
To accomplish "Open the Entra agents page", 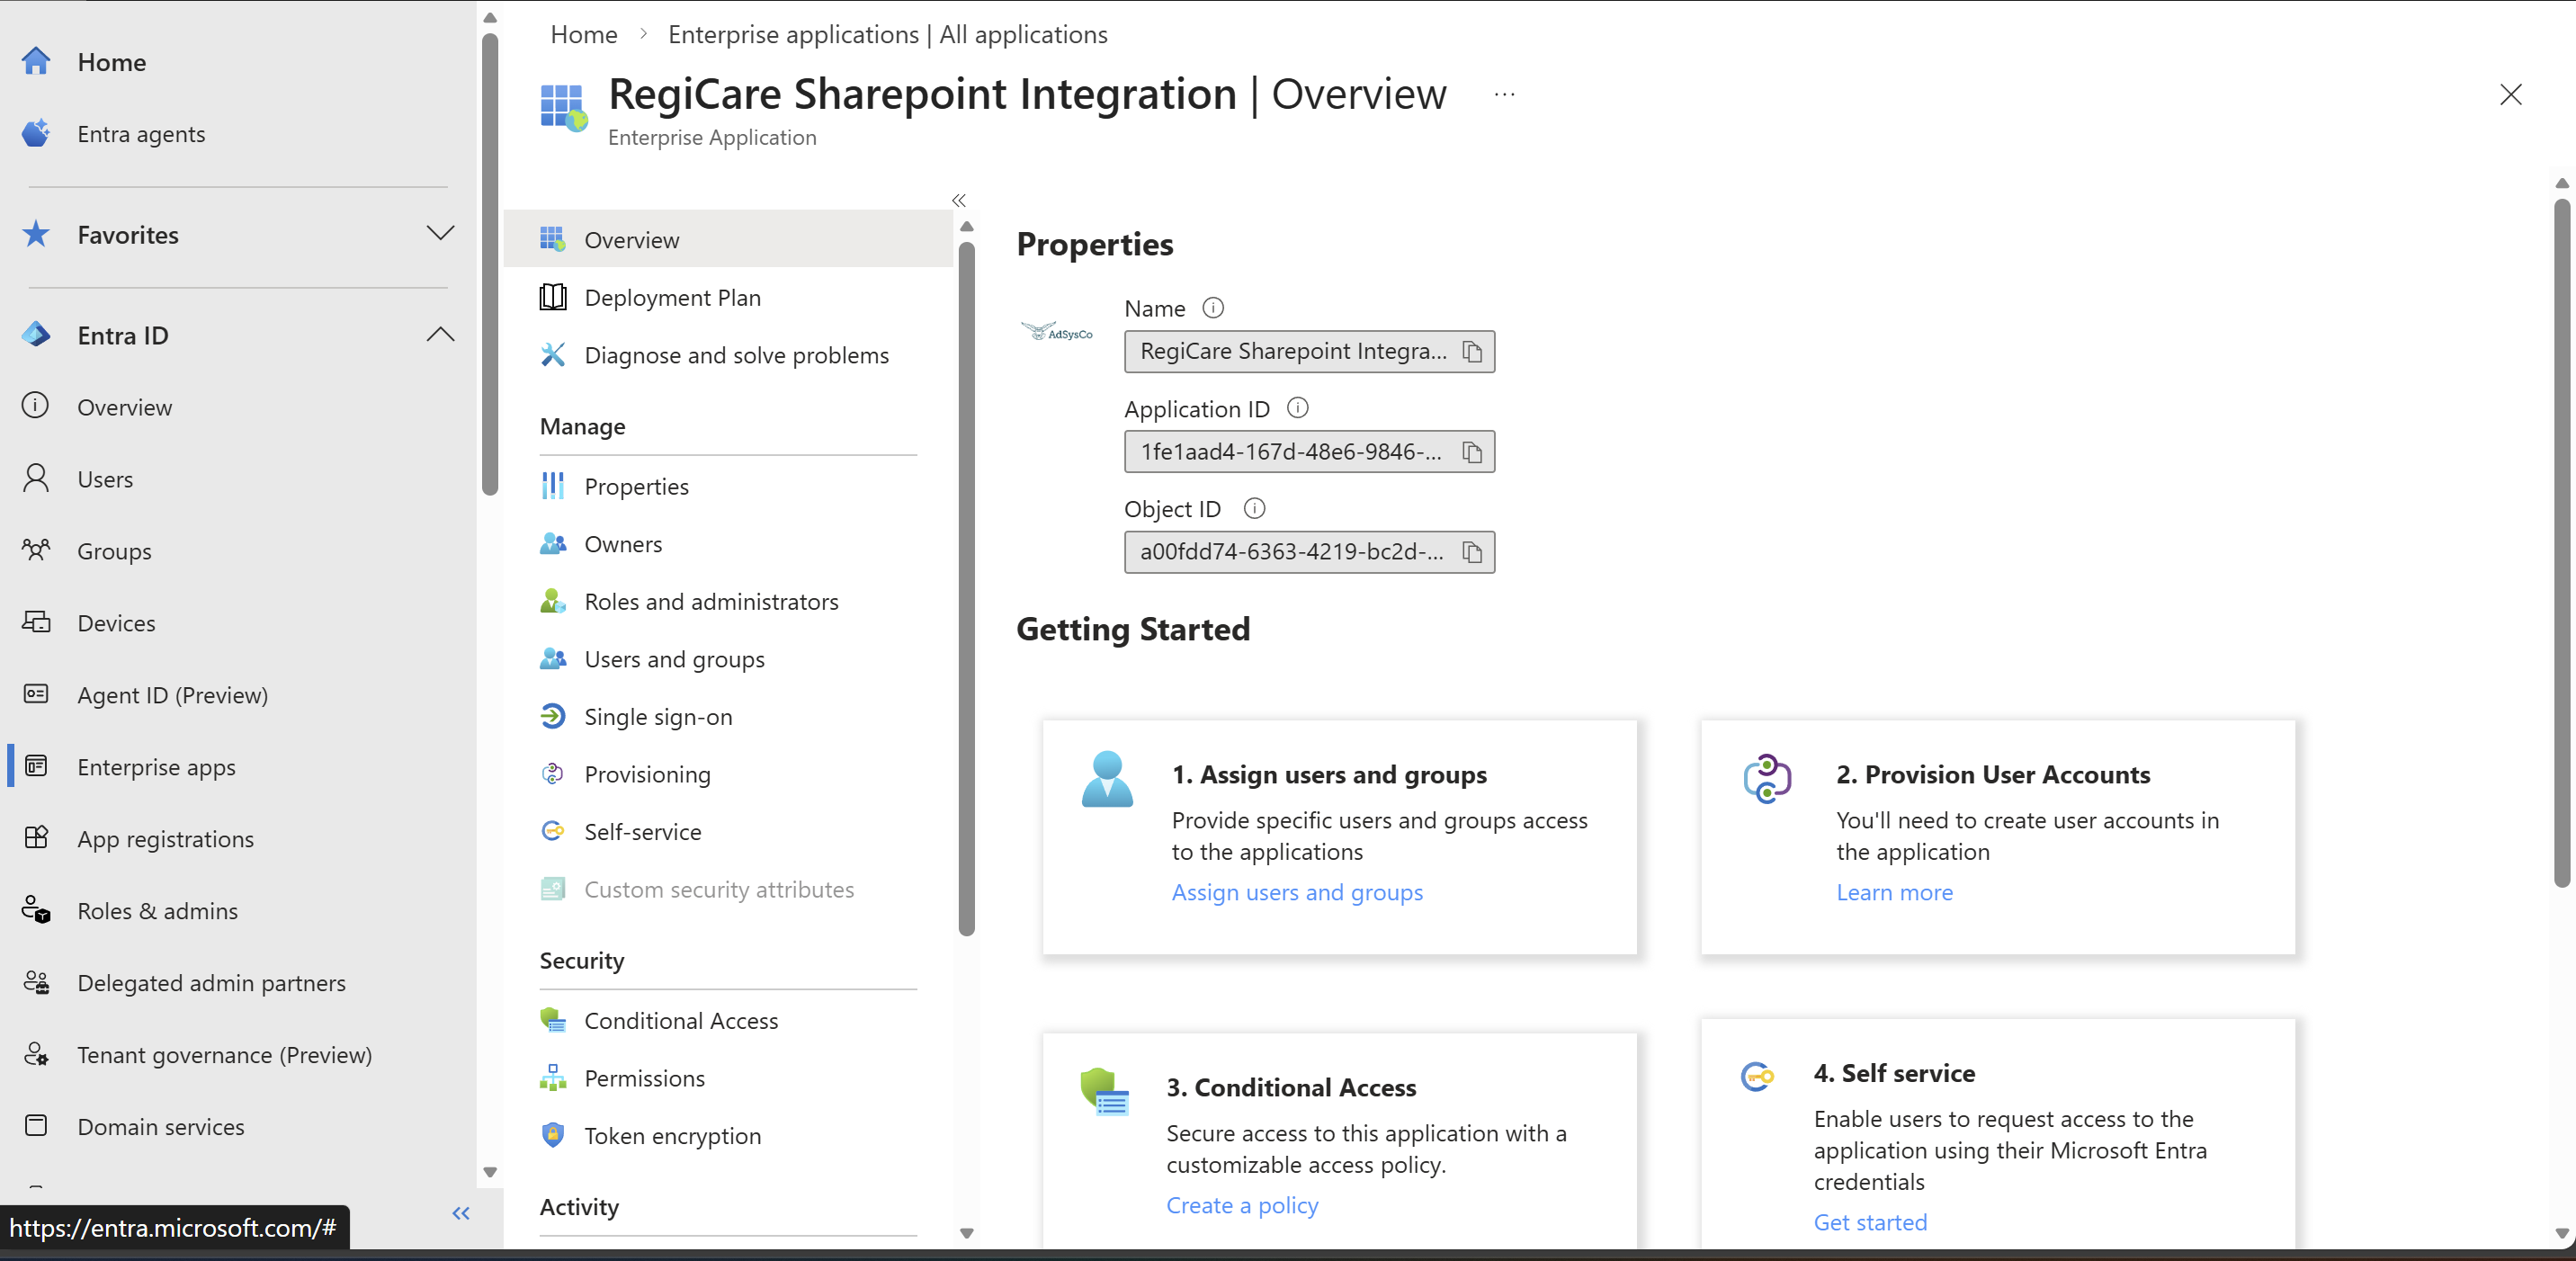I will pos(141,134).
